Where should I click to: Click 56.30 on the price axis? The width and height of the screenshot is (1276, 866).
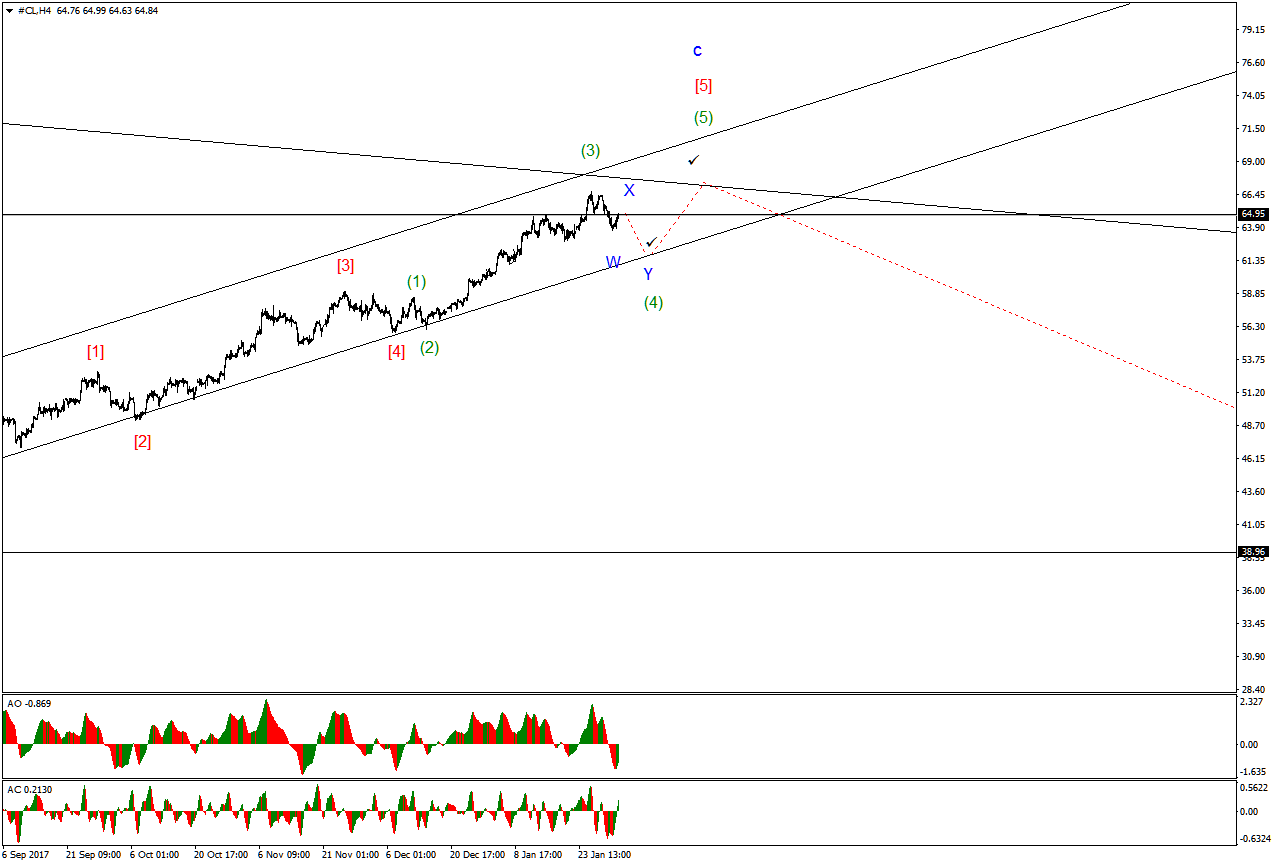coord(1254,327)
